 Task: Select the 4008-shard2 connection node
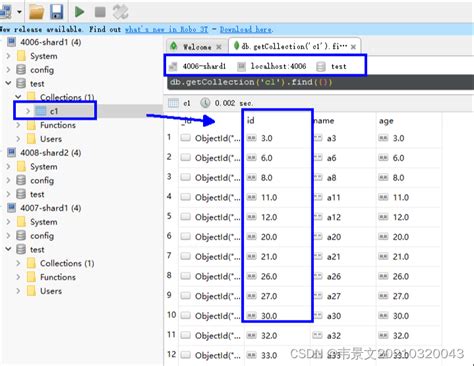(50, 153)
